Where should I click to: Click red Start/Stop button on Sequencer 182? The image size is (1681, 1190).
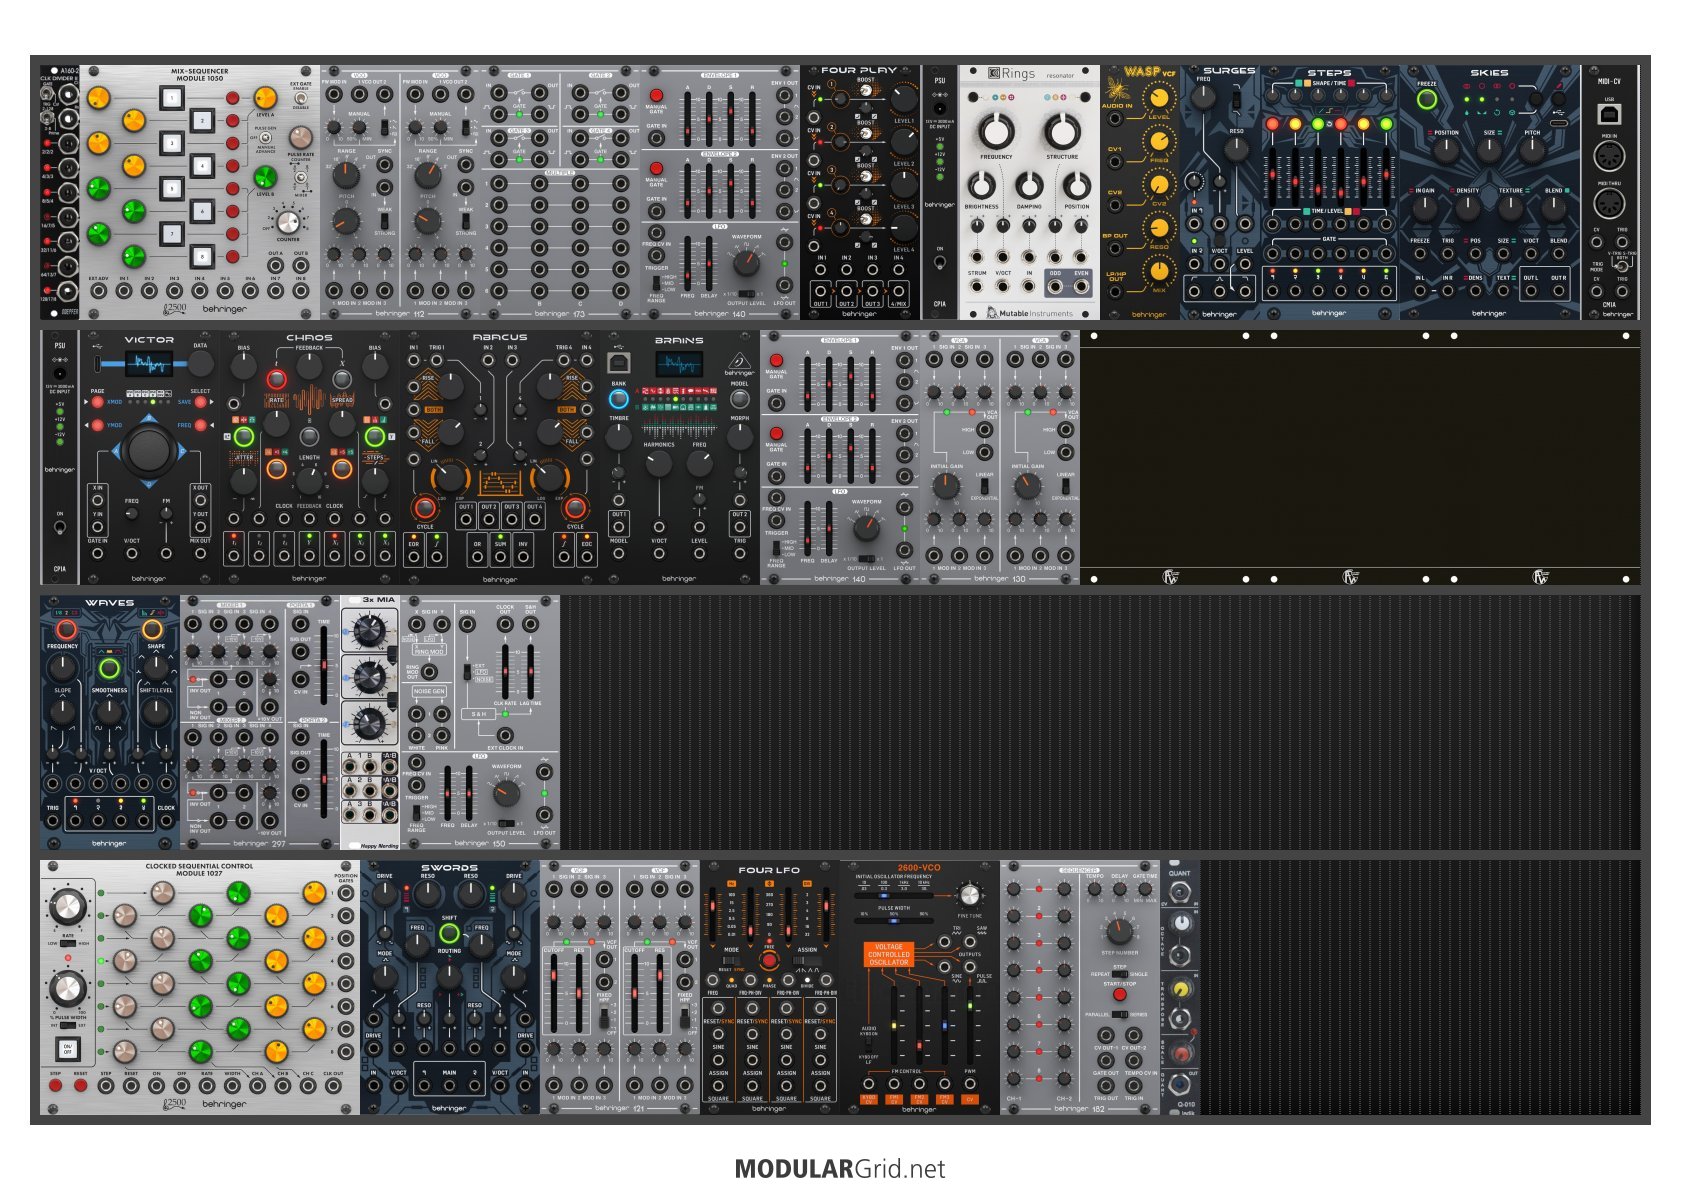(1119, 994)
